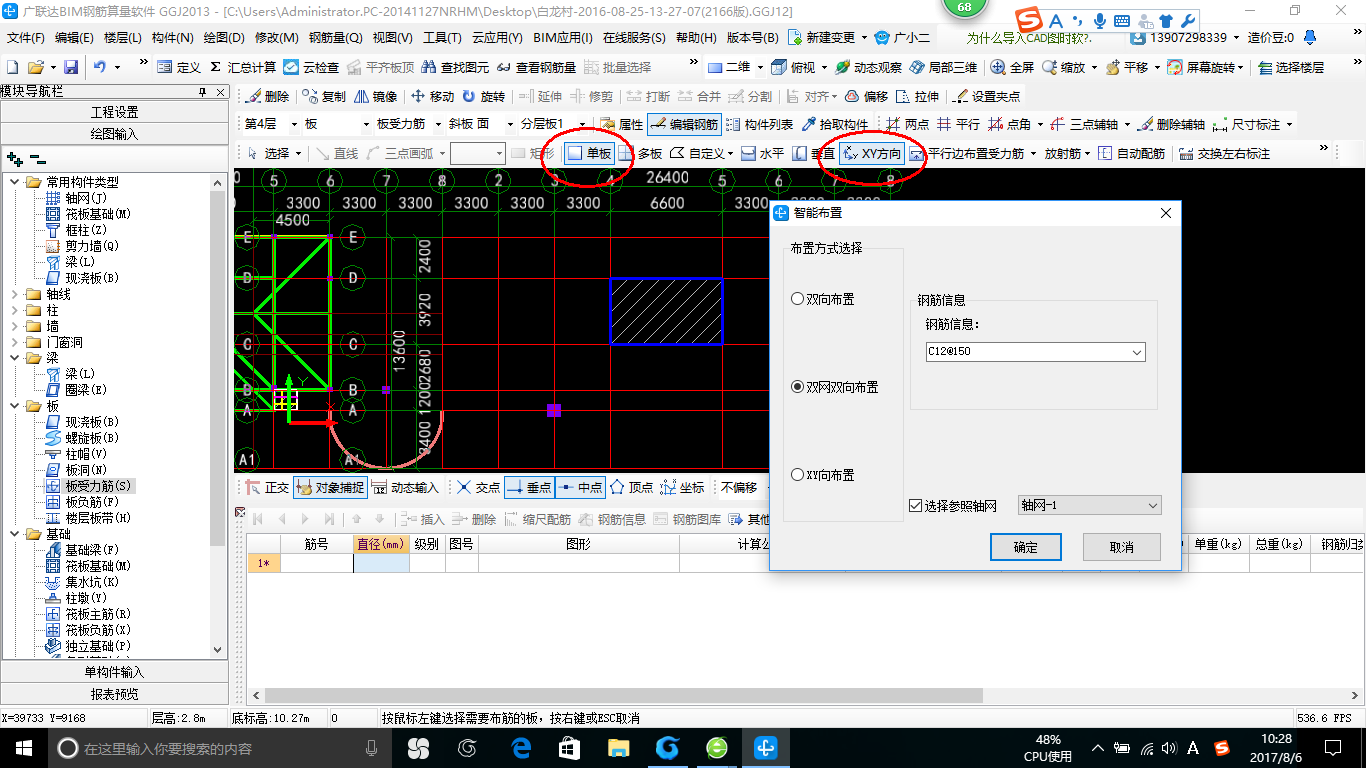Screen dimensions: 1366x768
Task: Select 偏移 offset tool
Action: [866, 97]
